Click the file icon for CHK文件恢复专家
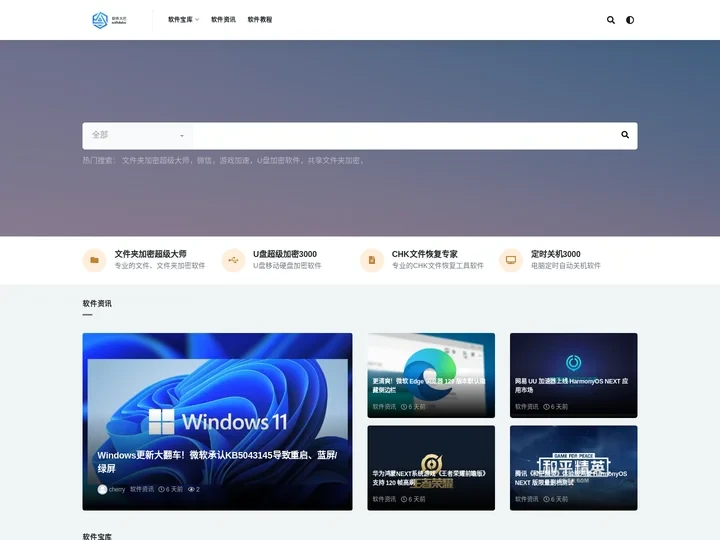The width and height of the screenshot is (720, 540). click(372, 260)
